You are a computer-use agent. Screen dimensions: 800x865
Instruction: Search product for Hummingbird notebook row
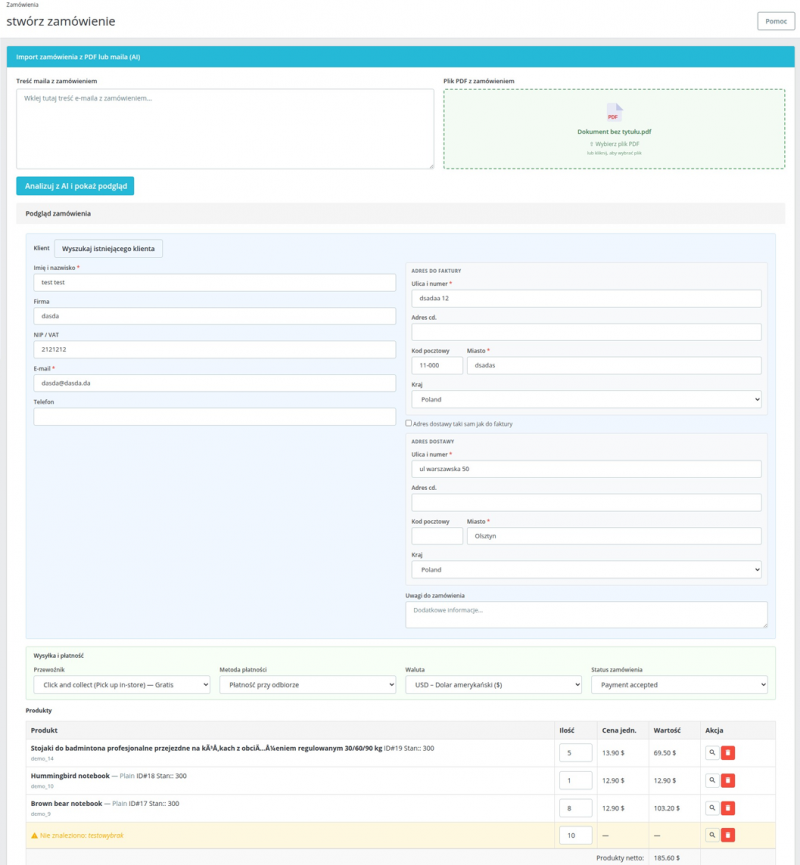click(712, 780)
